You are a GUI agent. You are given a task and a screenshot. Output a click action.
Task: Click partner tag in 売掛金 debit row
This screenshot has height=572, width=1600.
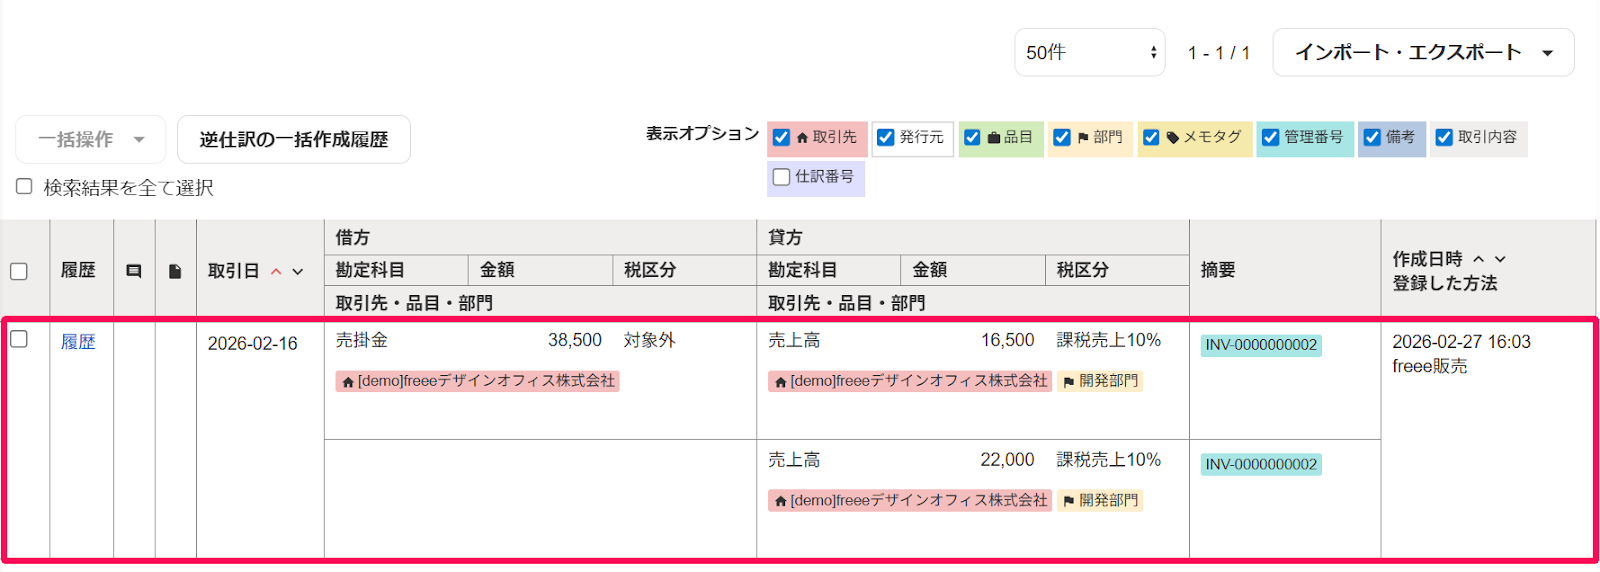478,381
